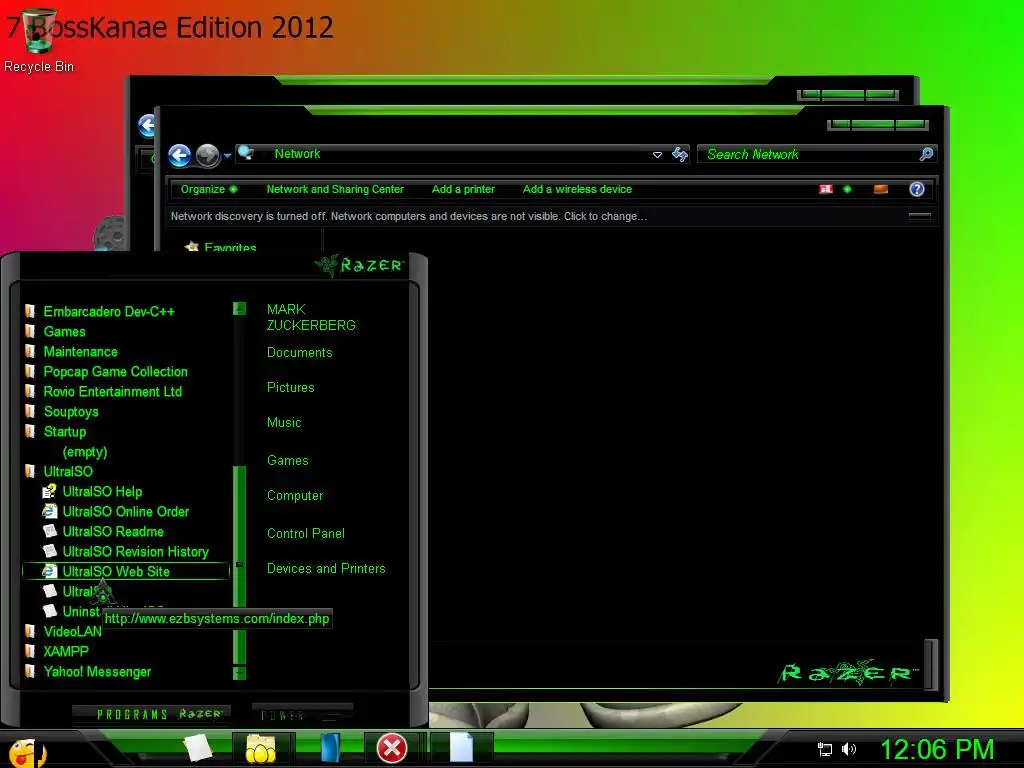Click the UltraISO Readme document icon
This screenshot has height=768, width=1024.
point(50,531)
